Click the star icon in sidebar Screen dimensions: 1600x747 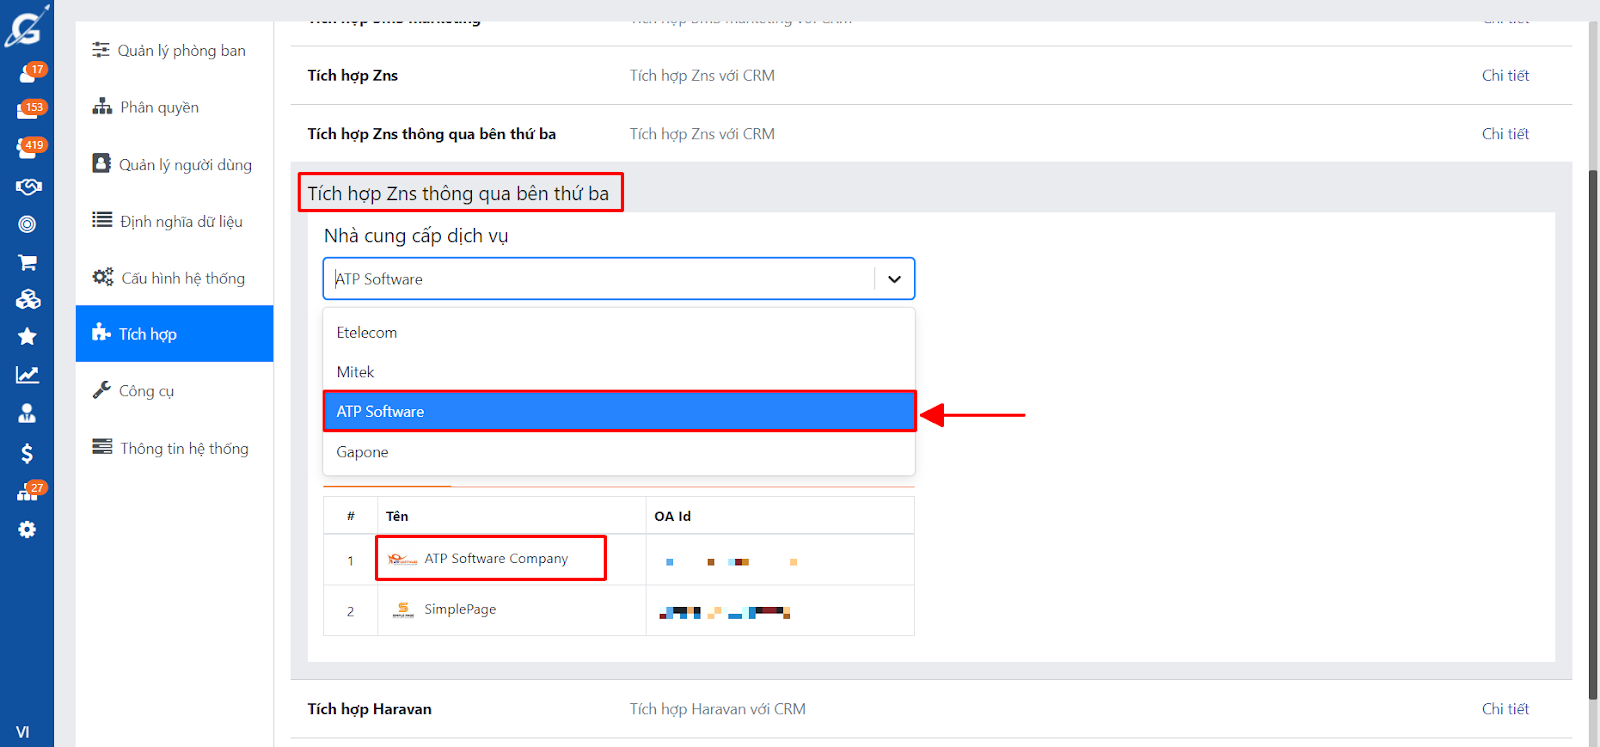pyautogui.click(x=27, y=337)
